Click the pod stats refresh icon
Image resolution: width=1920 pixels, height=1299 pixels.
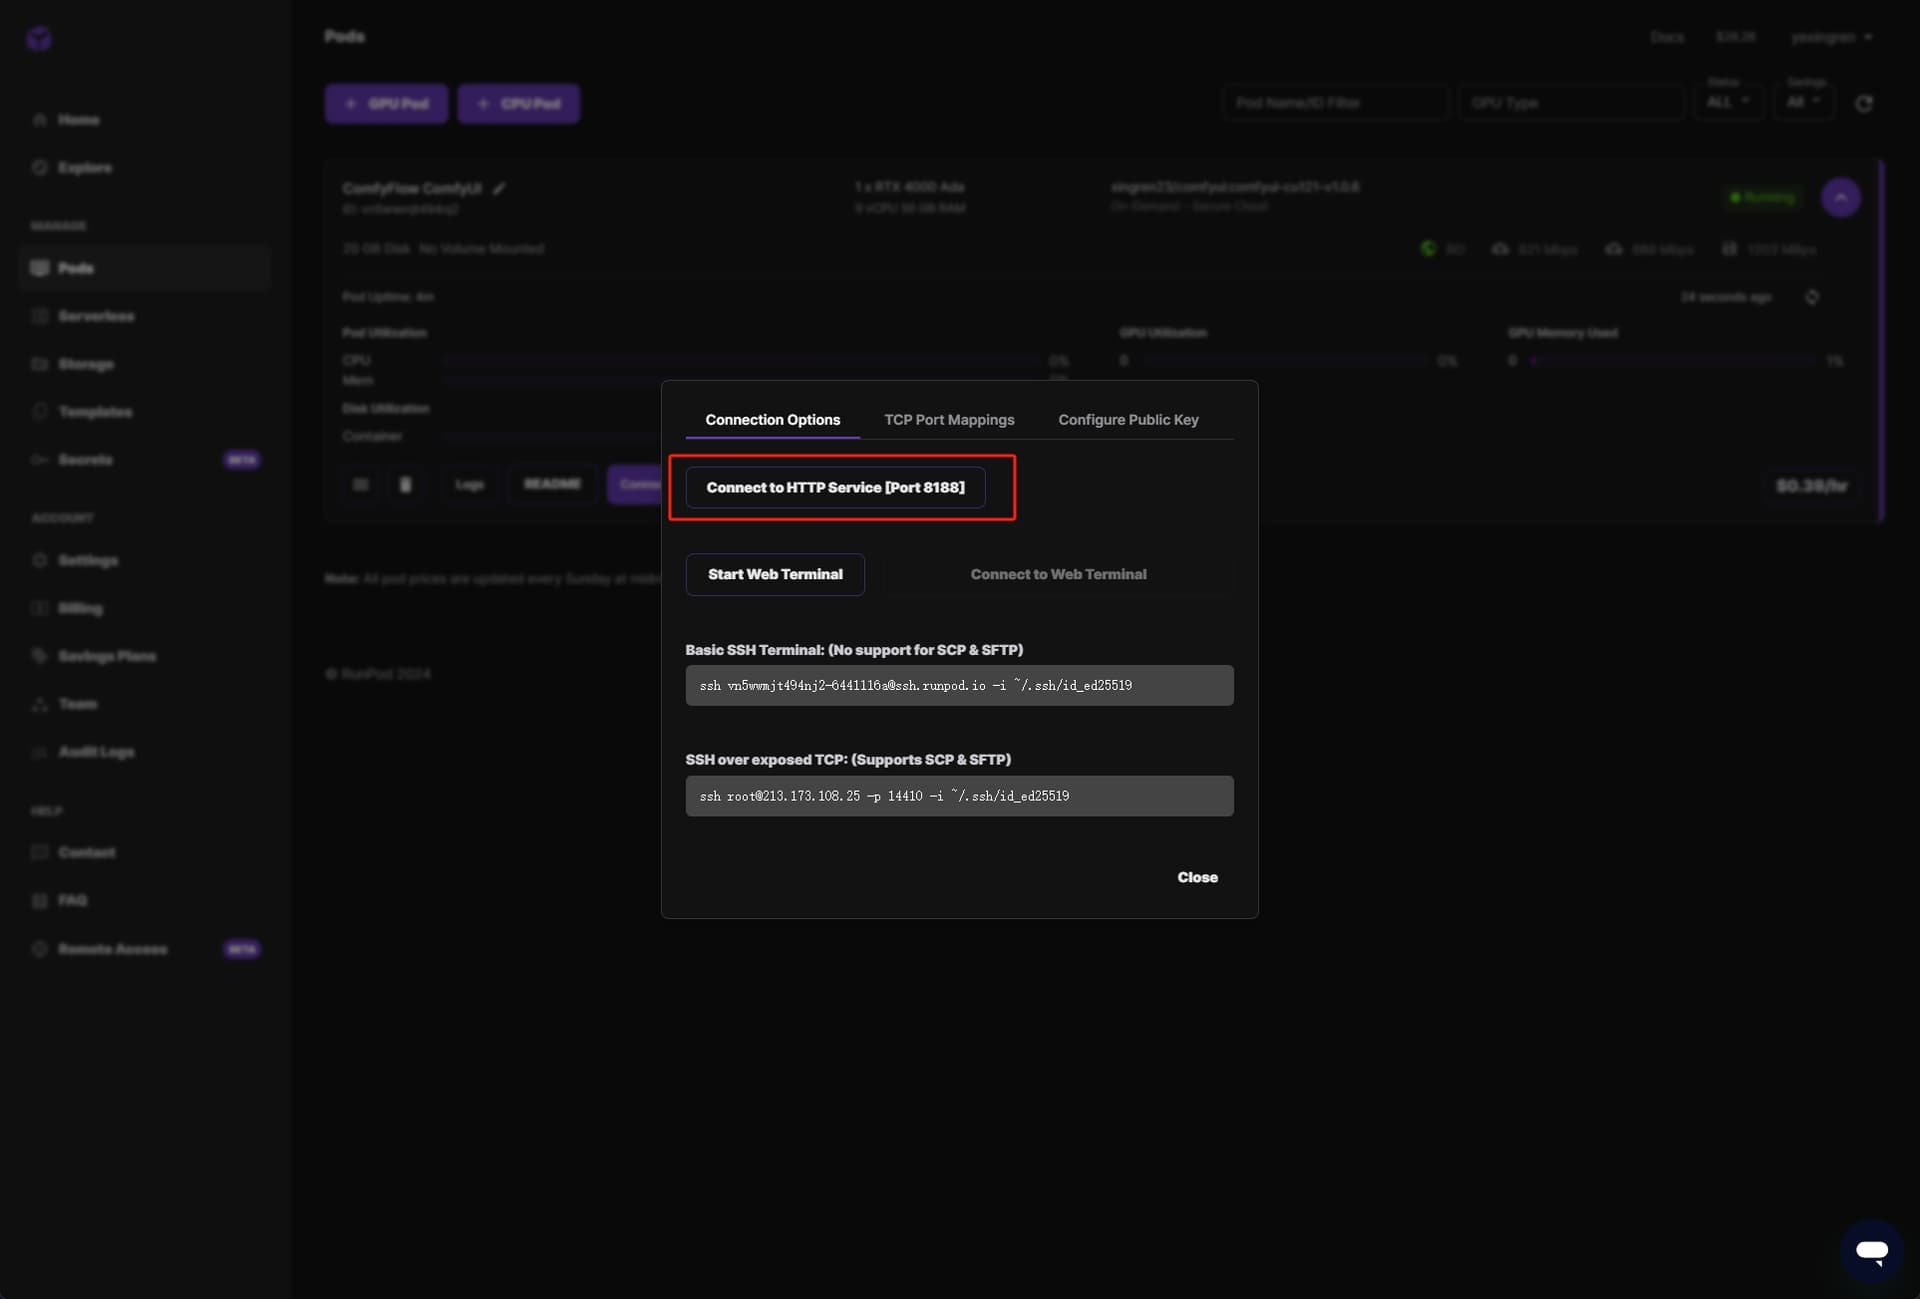click(1811, 298)
